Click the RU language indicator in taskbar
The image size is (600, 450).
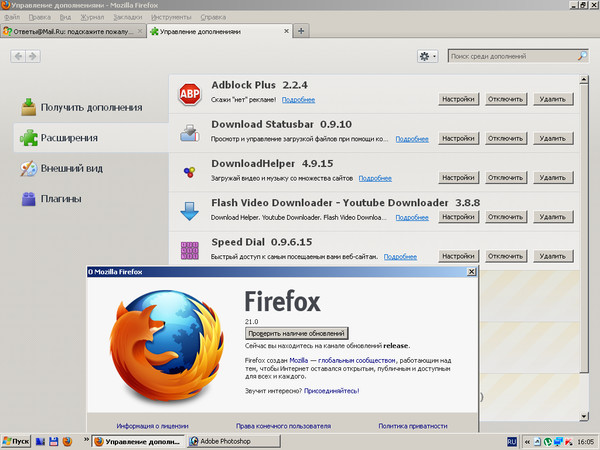coord(512,442)
